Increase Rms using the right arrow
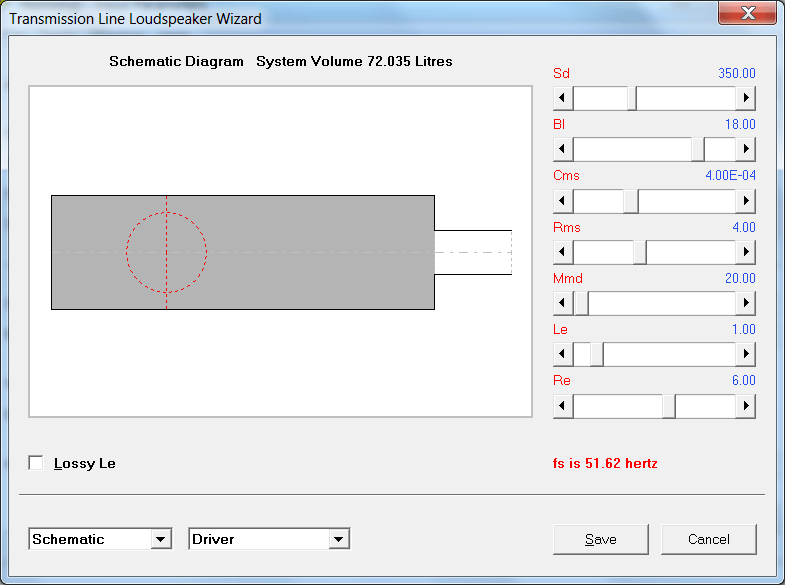The width and height of the screenshot is (785, 585). pos(745,252)
